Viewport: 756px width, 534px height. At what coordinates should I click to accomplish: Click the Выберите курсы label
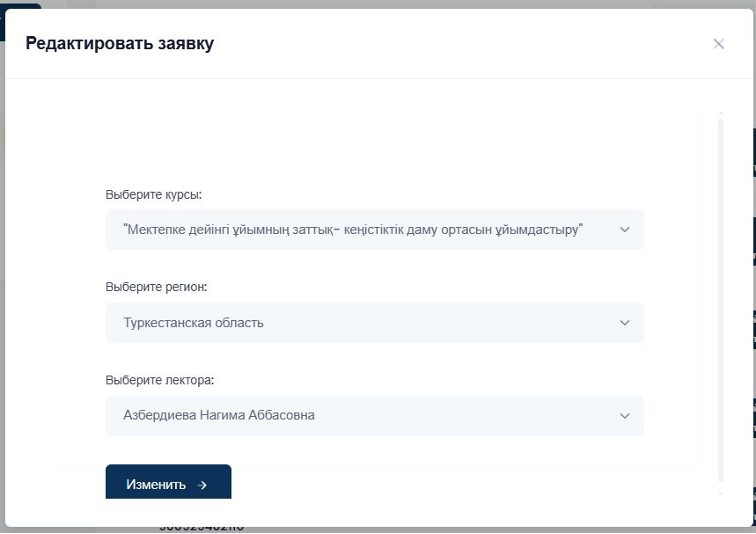click(x=154, y=194)
